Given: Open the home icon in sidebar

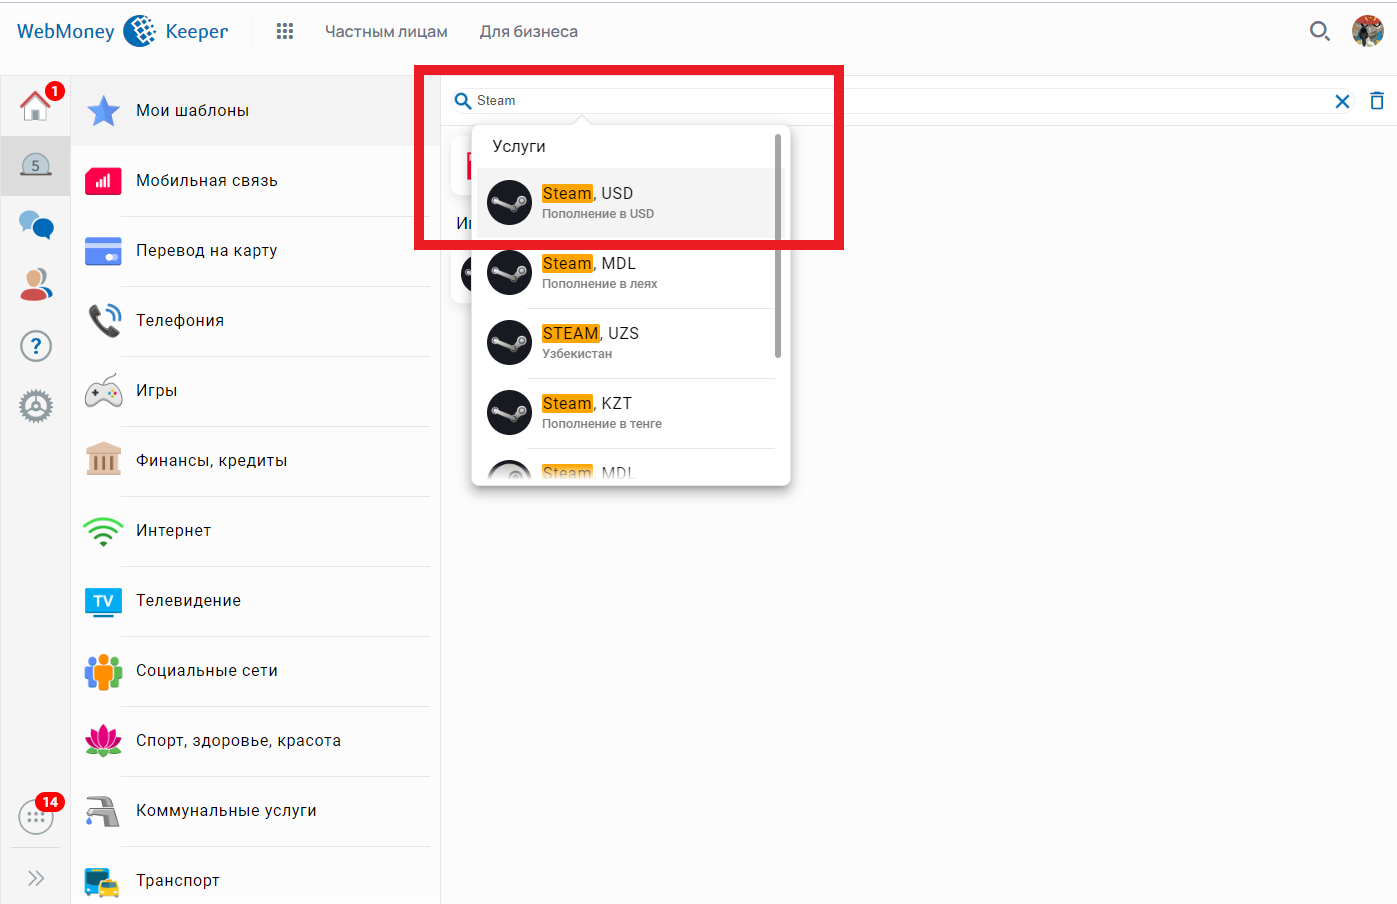Looking at the screenshot, I should point(35,105).
